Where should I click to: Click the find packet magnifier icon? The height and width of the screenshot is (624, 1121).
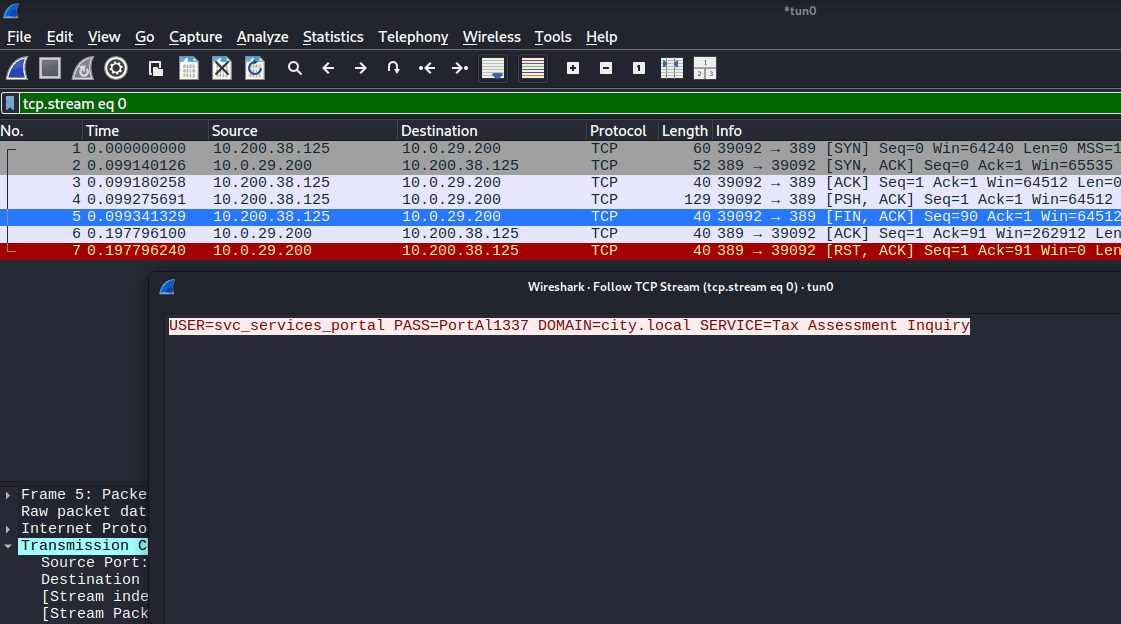(x=295, y=68)
